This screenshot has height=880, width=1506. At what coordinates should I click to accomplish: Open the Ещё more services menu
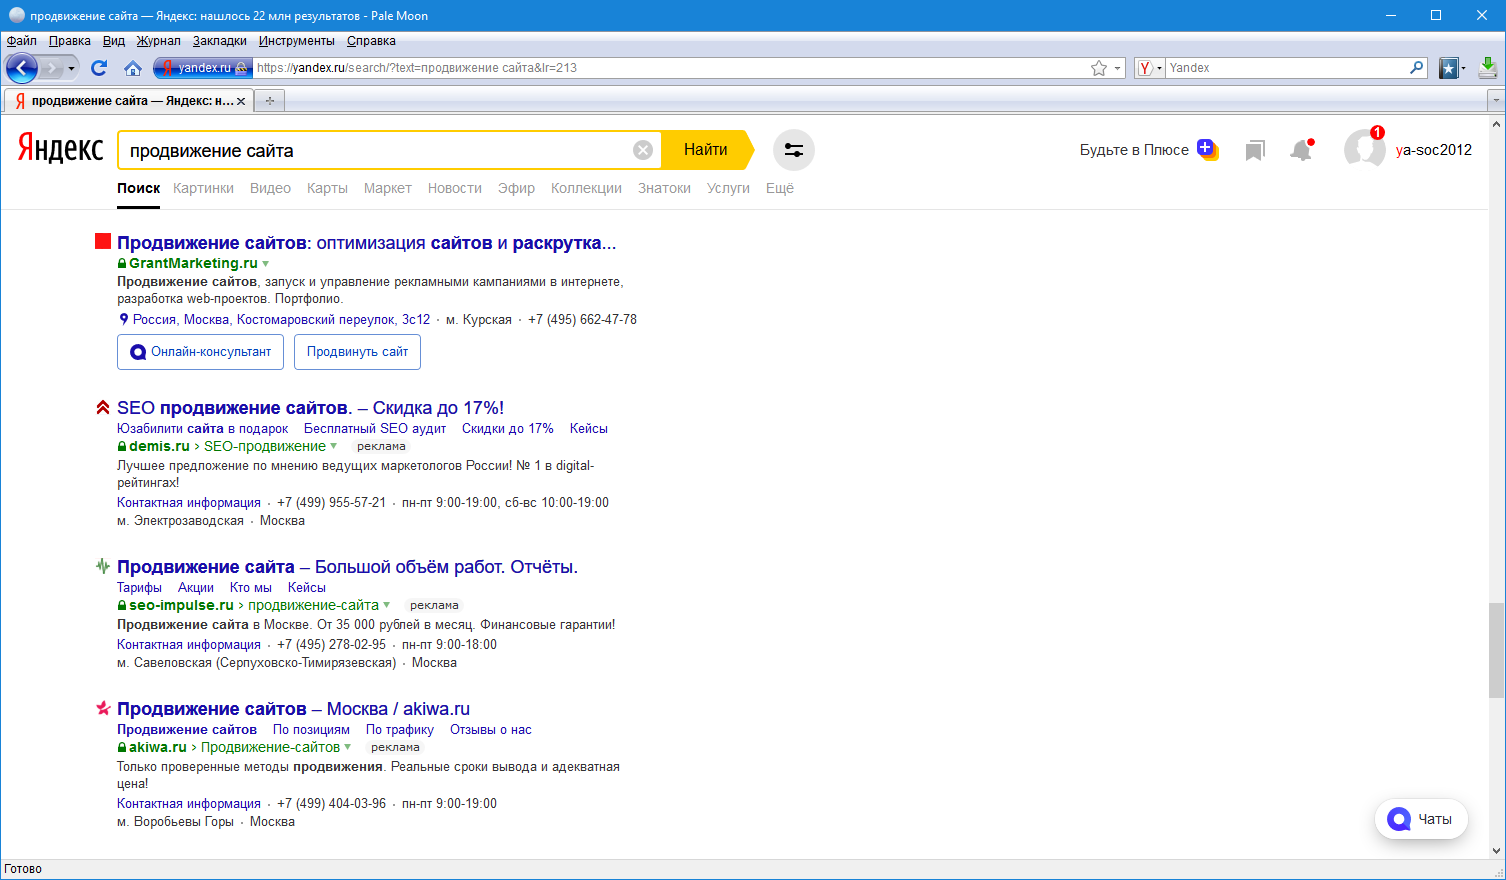780,188
